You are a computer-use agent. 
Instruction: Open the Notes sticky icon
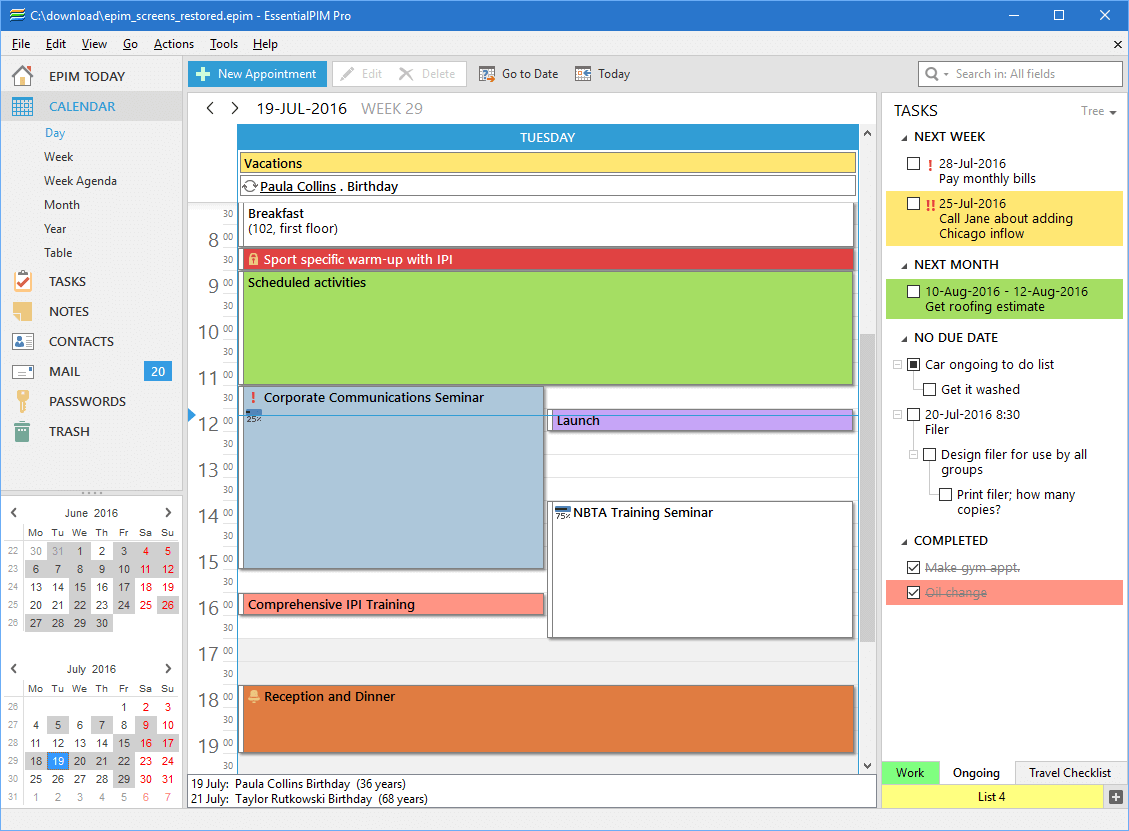pos(23,311)
